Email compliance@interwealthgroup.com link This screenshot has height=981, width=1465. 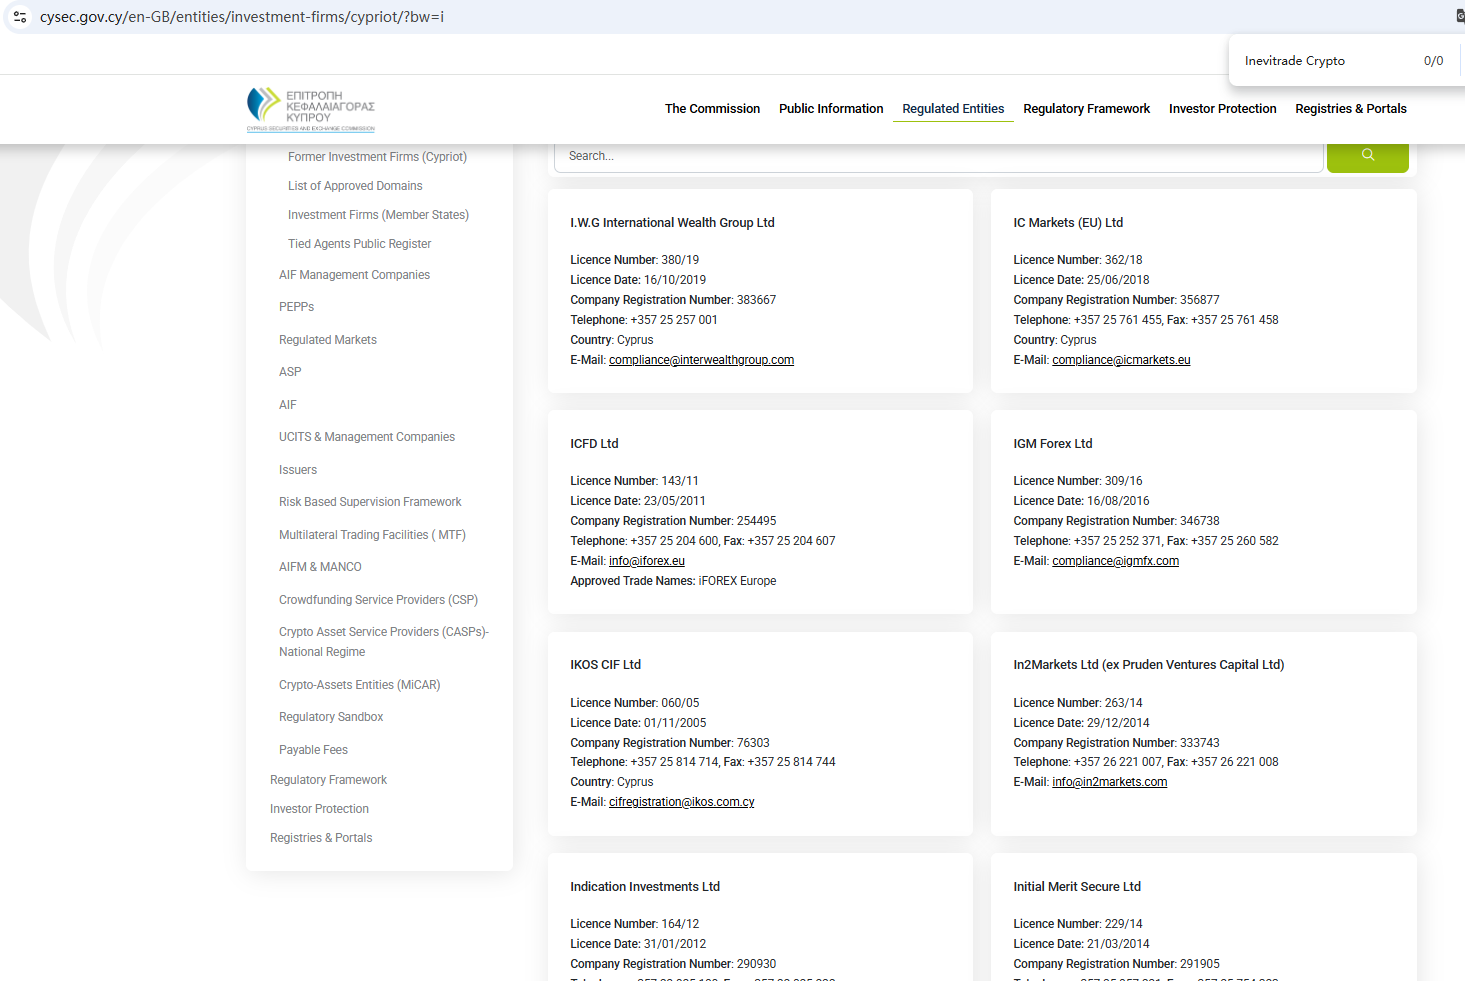(701, 360)
